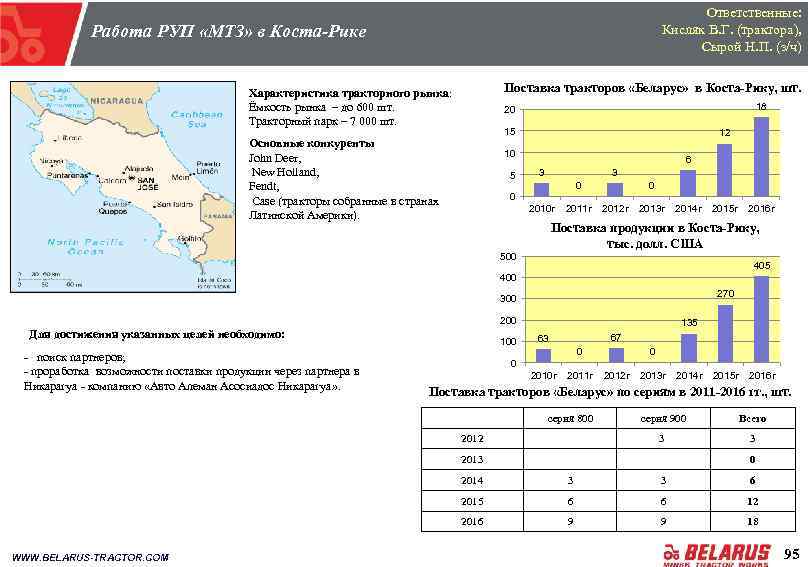Select line 'Тракторный парк – 7 000 шт.'

point(323,122)
